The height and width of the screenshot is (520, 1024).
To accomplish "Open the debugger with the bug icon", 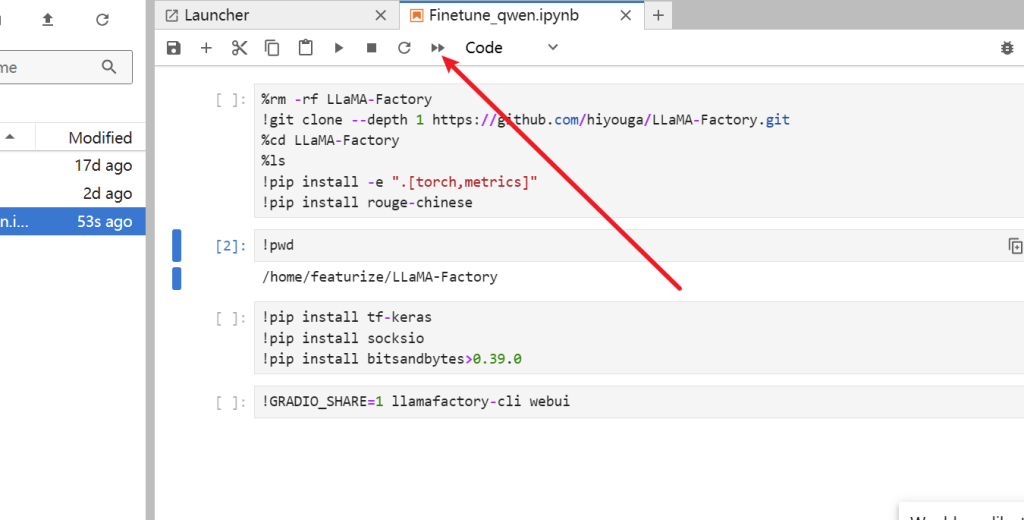I will pos(1007,48).
